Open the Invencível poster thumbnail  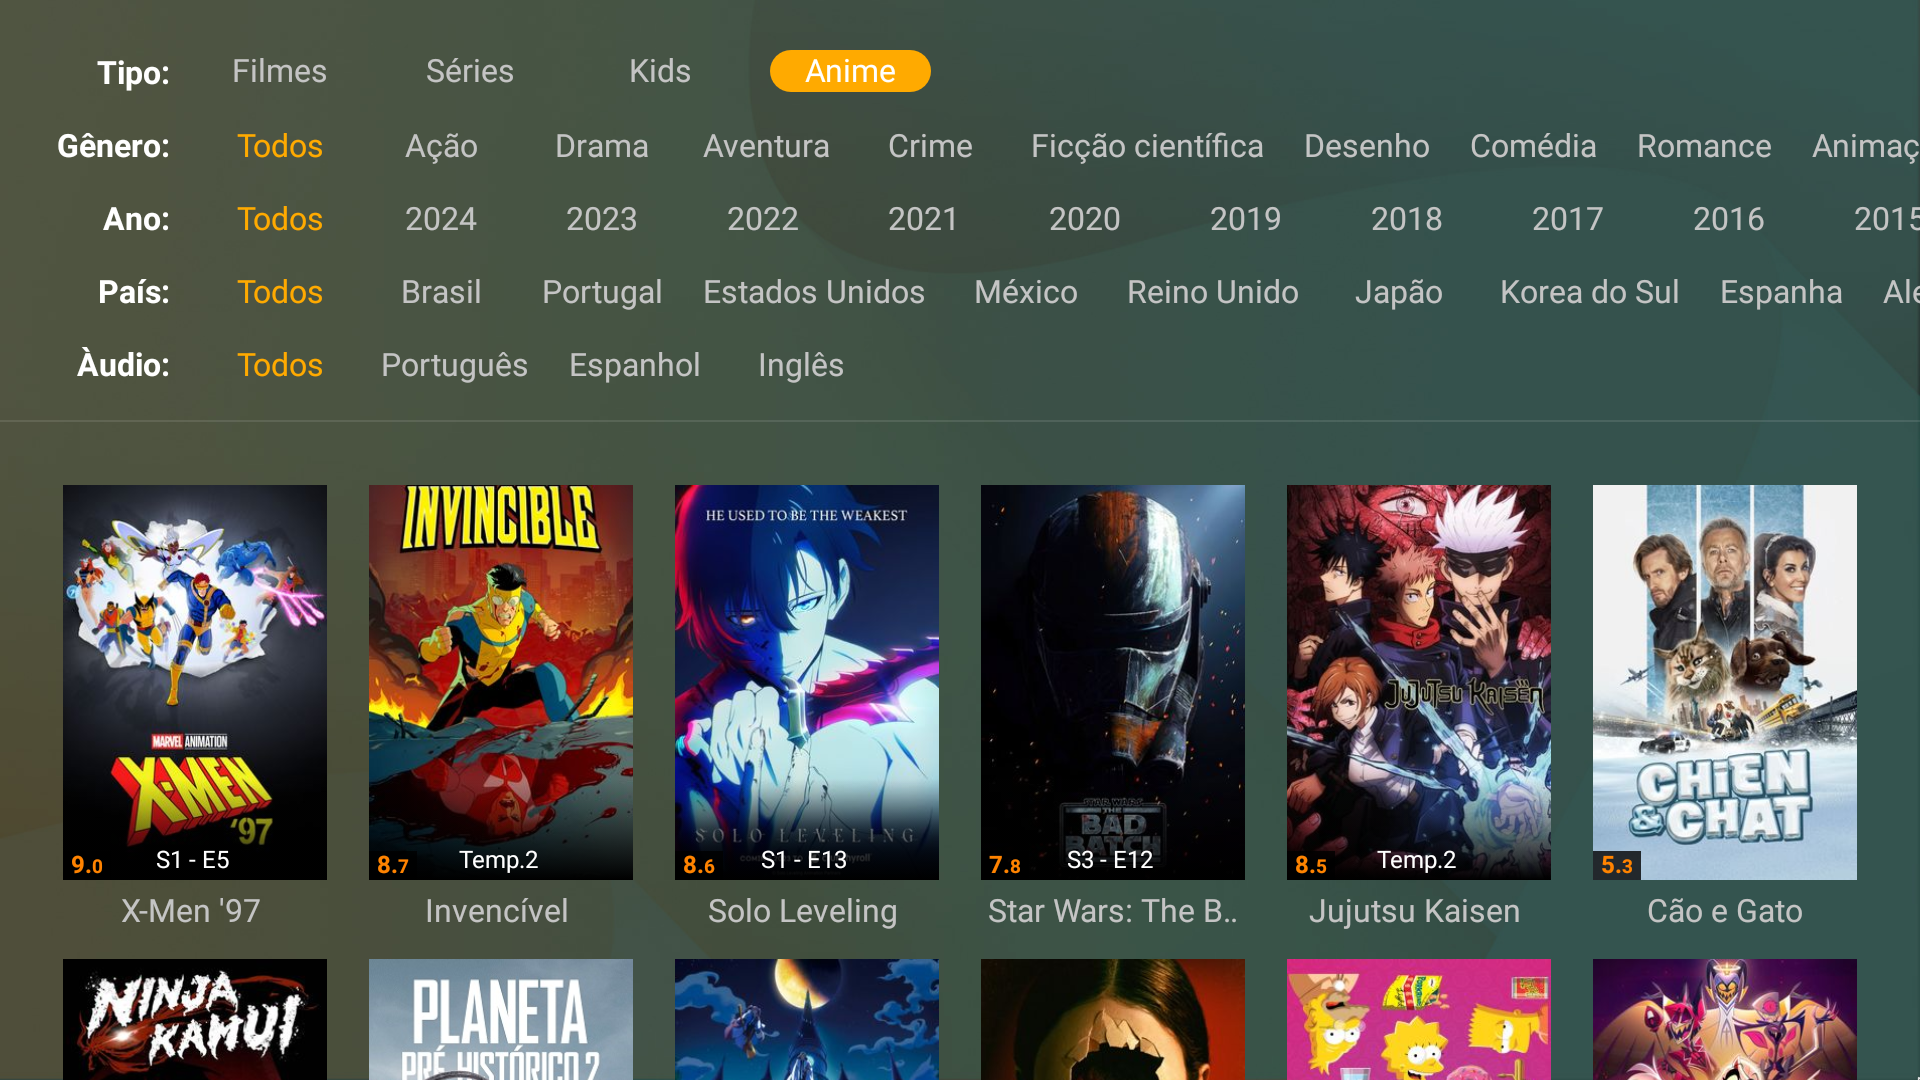point(501,682)
